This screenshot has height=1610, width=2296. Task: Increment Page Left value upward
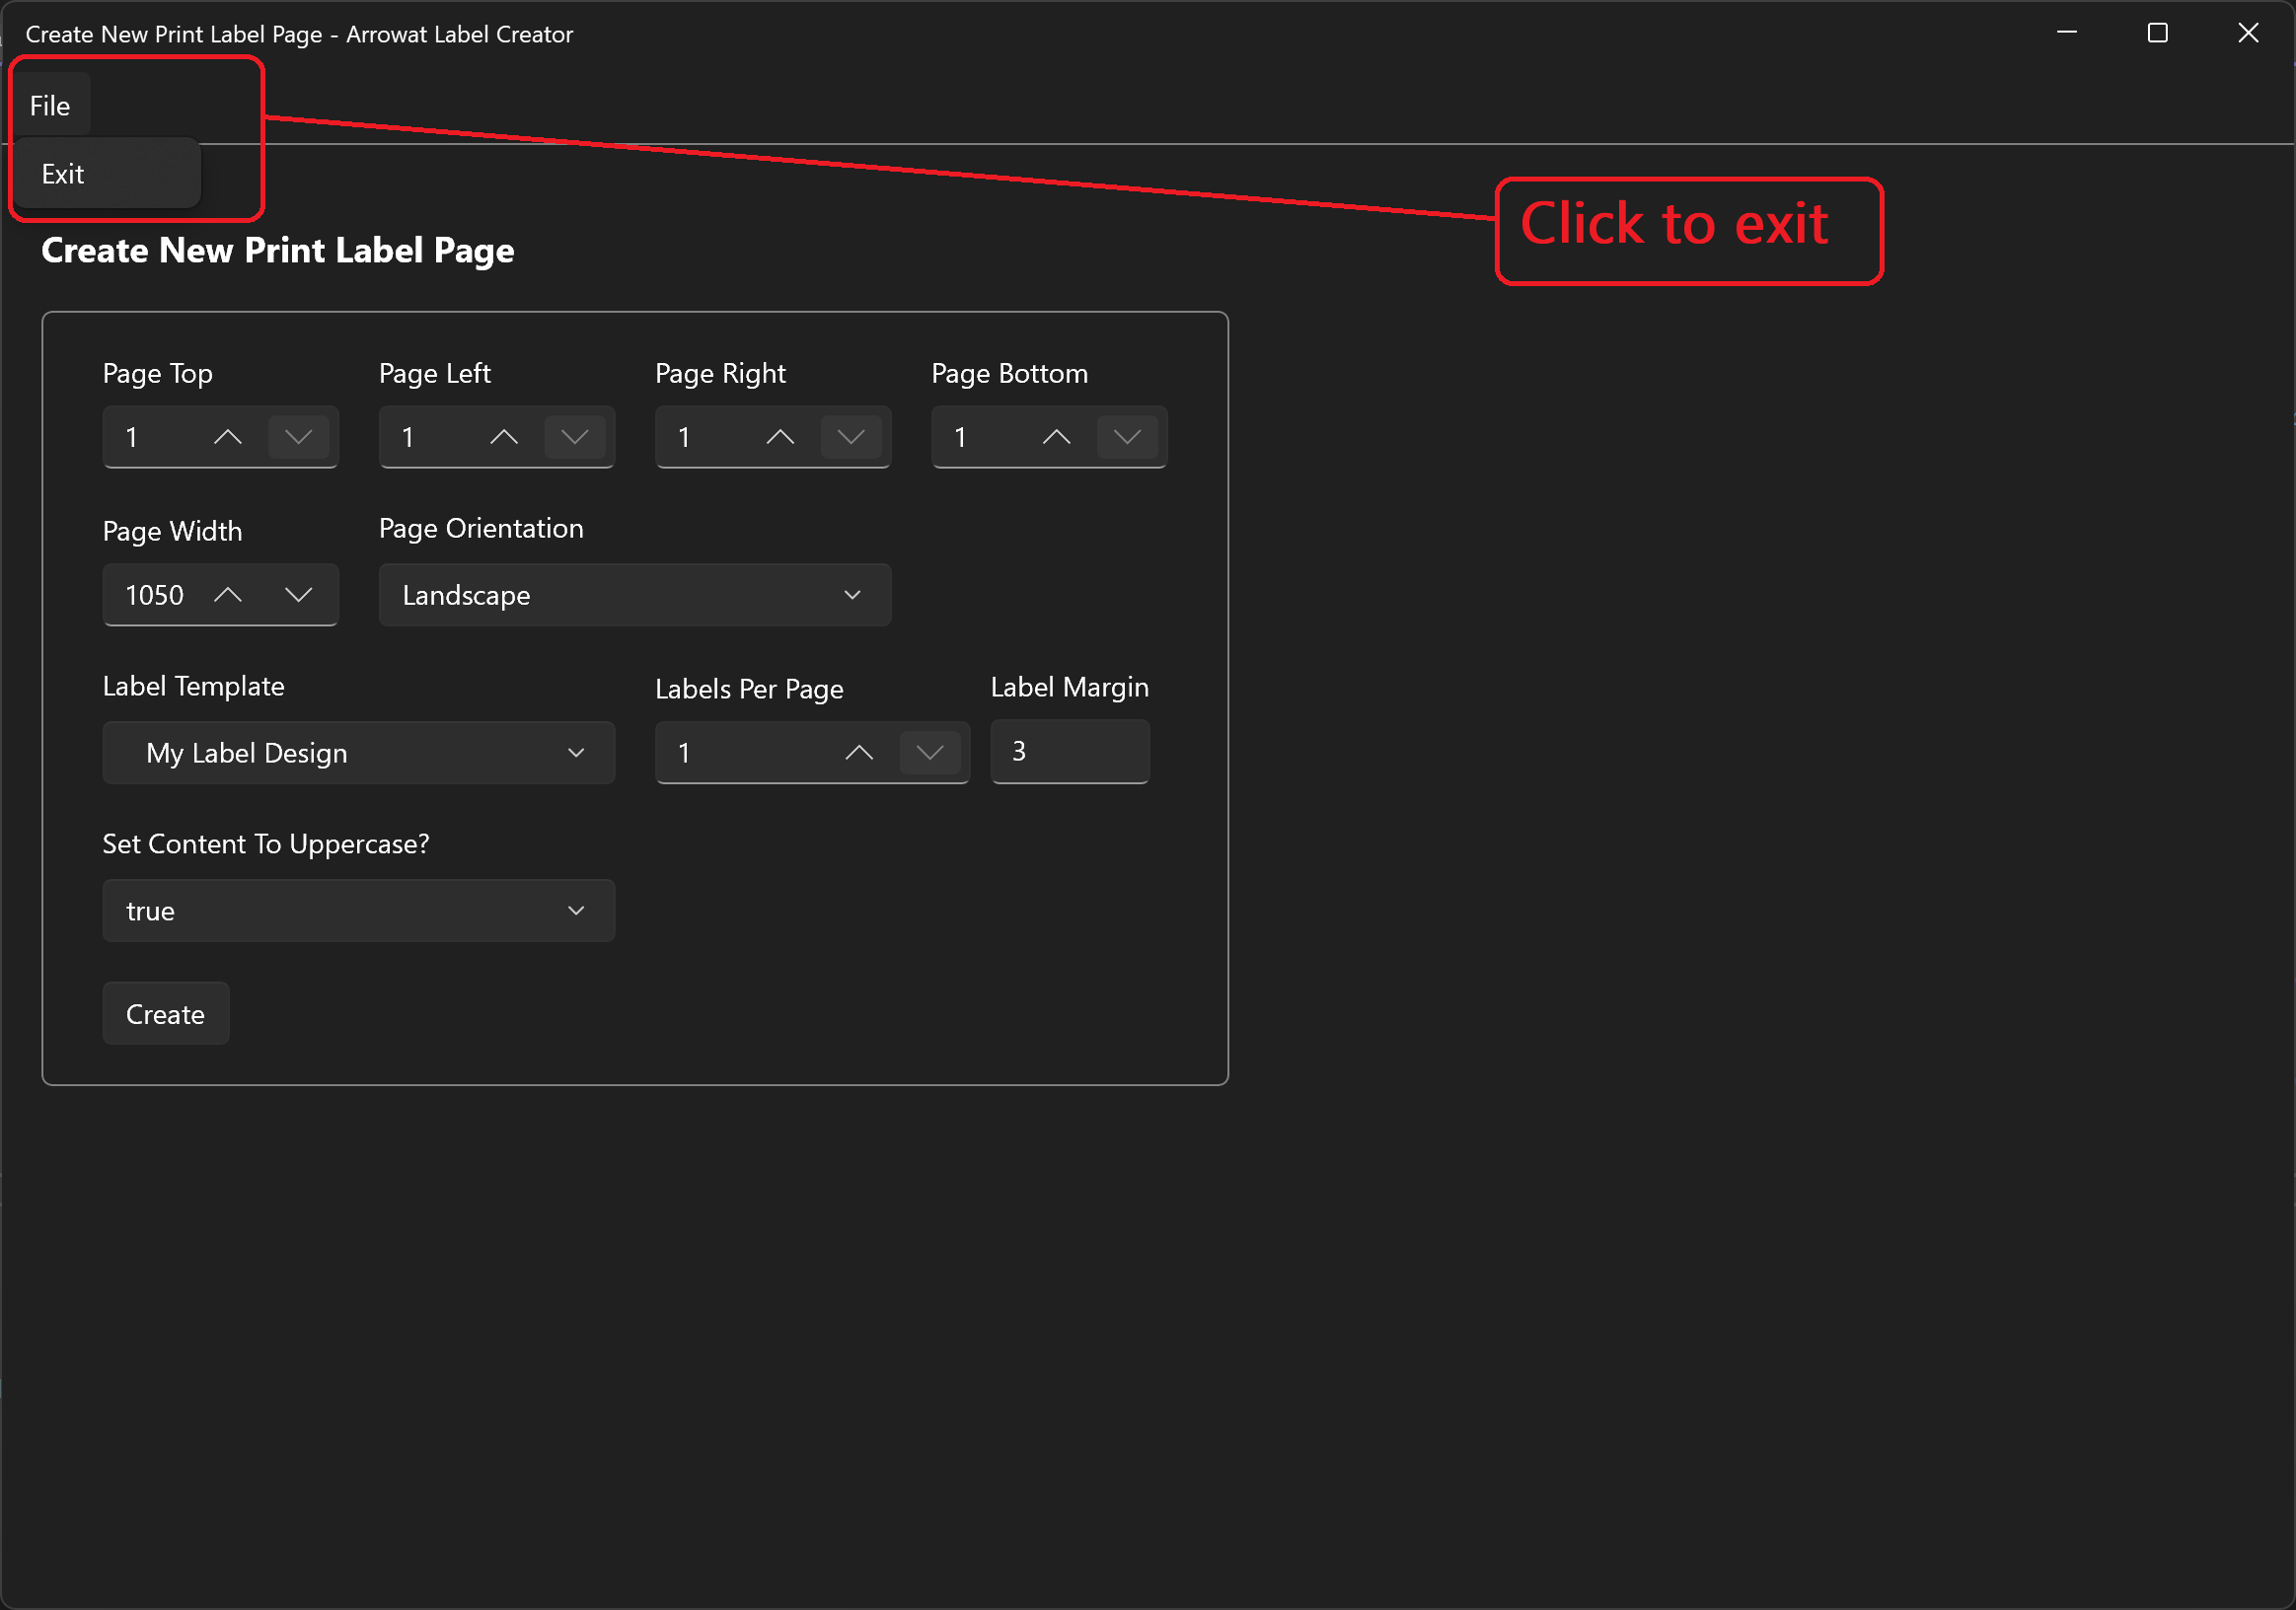[x=504, y=436]
